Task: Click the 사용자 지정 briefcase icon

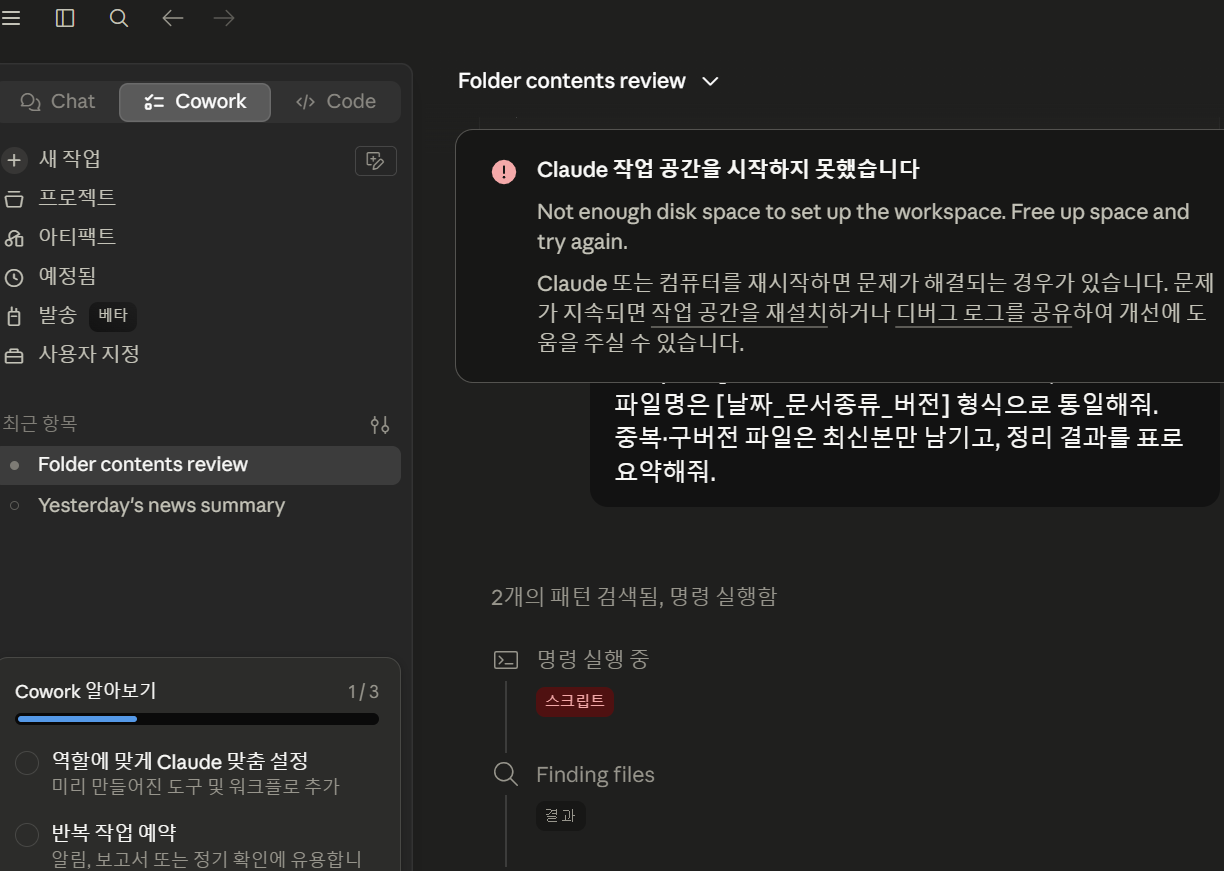Action: coord(14,355)
